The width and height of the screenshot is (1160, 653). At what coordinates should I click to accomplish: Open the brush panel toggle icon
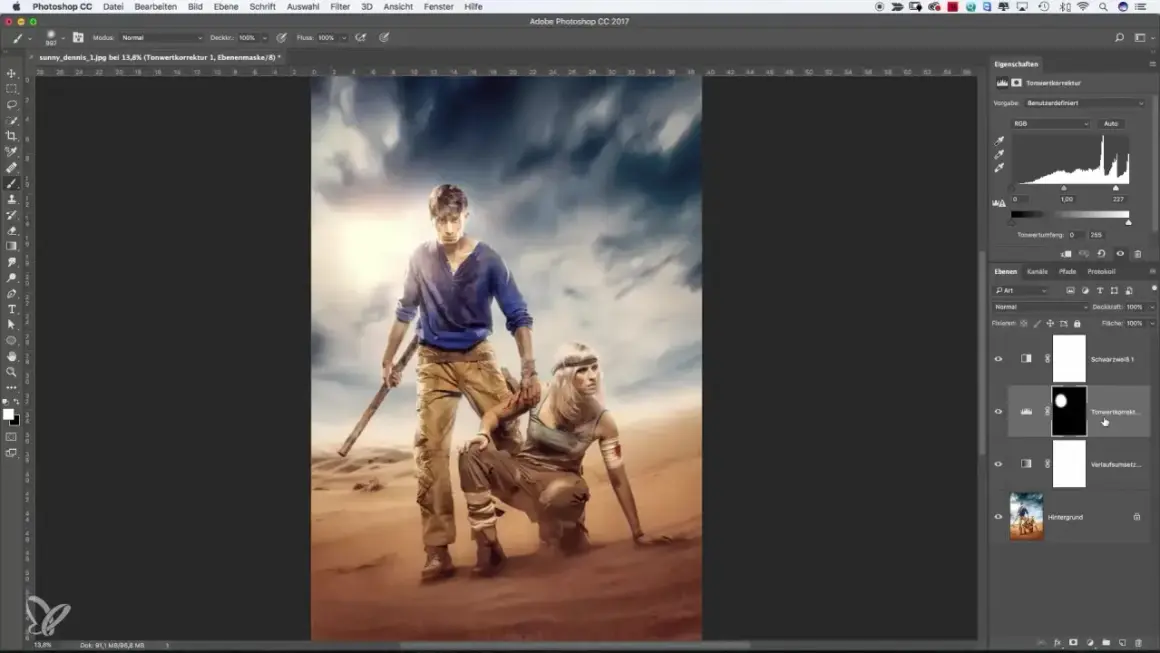tap(78, 37)
